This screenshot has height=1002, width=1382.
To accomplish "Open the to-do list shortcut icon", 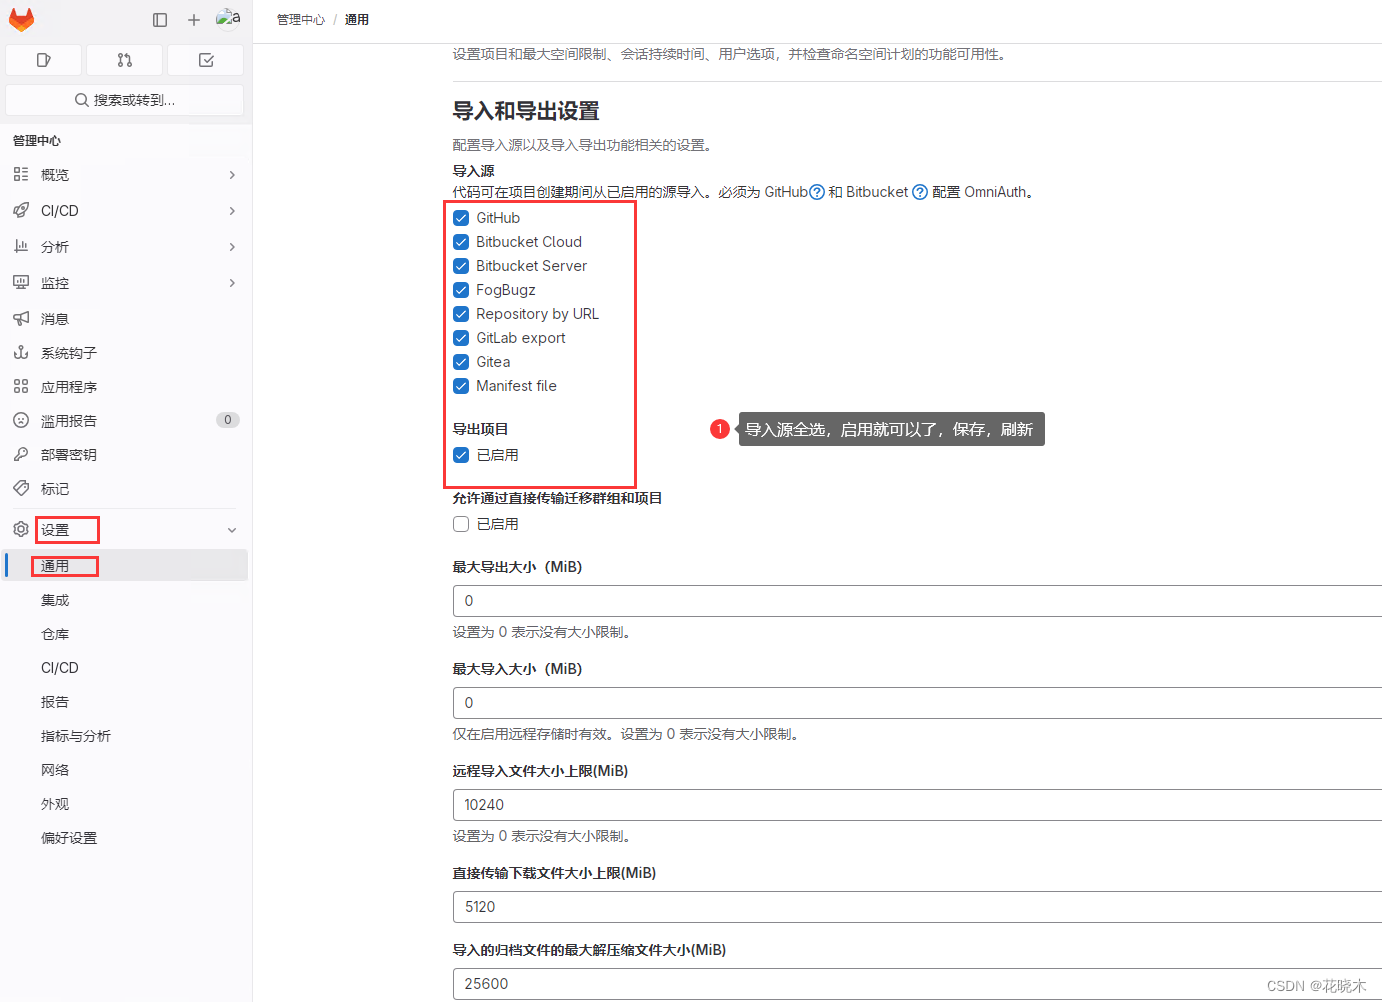I will point(206,60).
